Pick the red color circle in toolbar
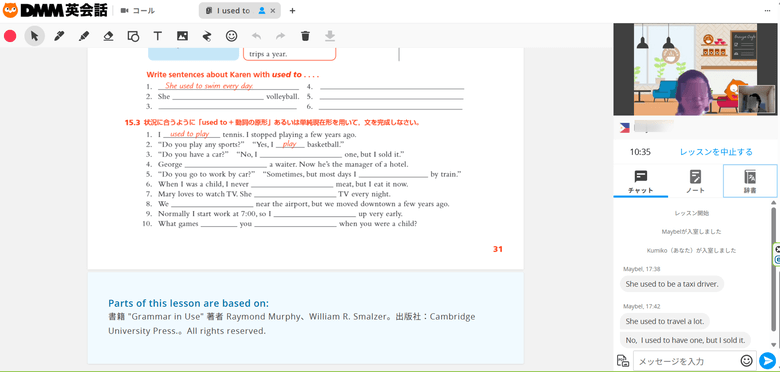The height and width of the screenshot is (372, 780). coord(10,36)
